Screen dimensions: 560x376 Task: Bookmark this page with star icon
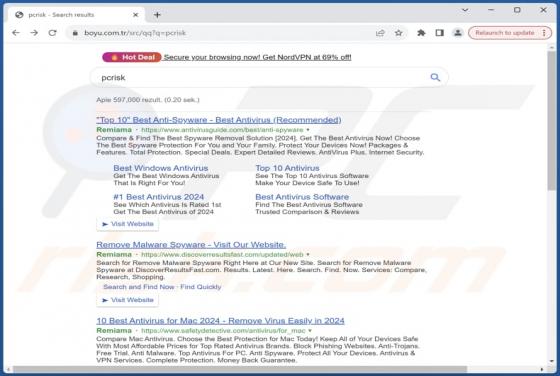point(399,33)
